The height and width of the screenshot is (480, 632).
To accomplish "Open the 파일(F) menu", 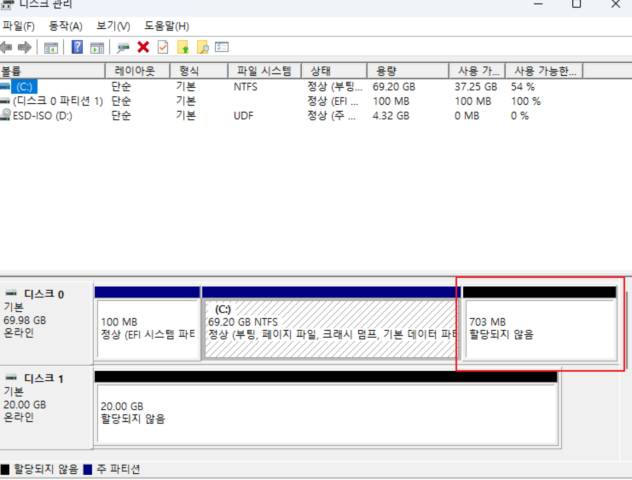I will coord(18,25).
